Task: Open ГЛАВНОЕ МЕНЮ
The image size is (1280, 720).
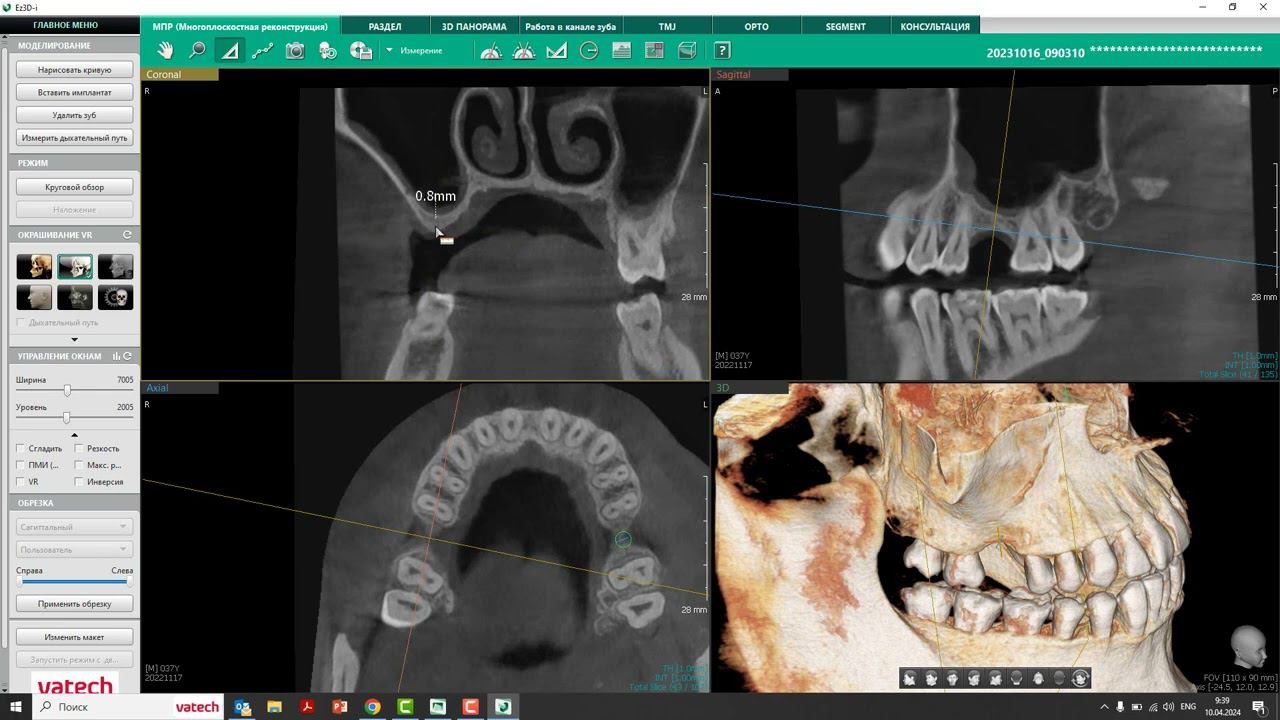Action: coord(66,25)
